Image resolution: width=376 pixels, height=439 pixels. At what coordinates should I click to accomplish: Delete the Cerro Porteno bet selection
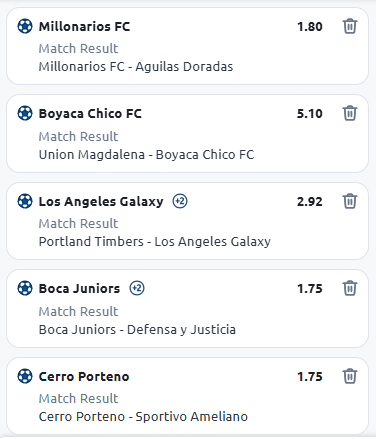click(350, 376)
